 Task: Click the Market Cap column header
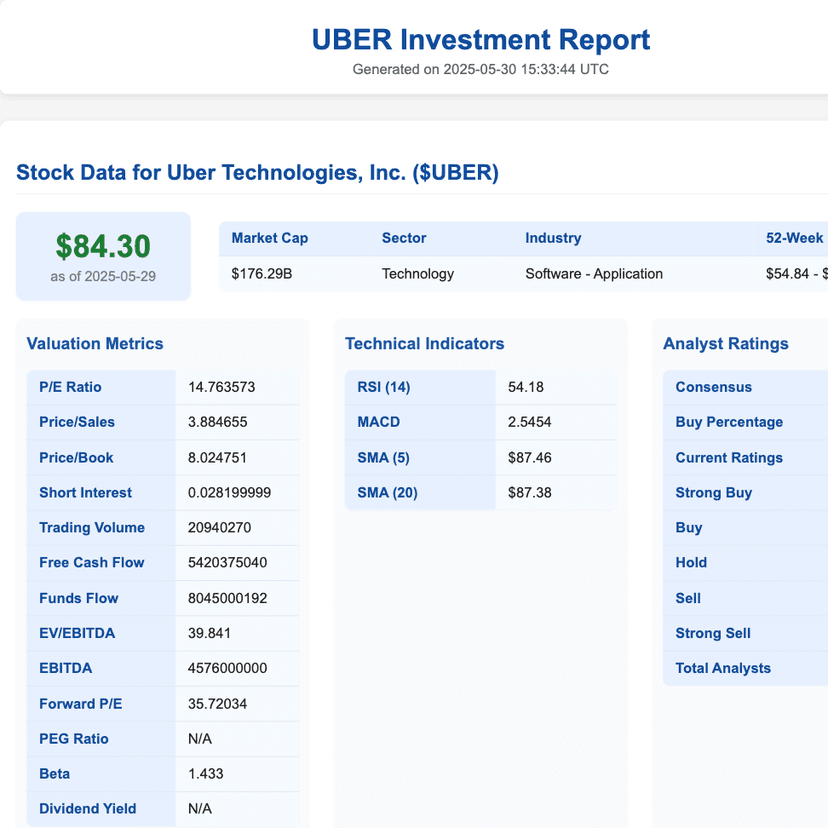pos(270,238)
